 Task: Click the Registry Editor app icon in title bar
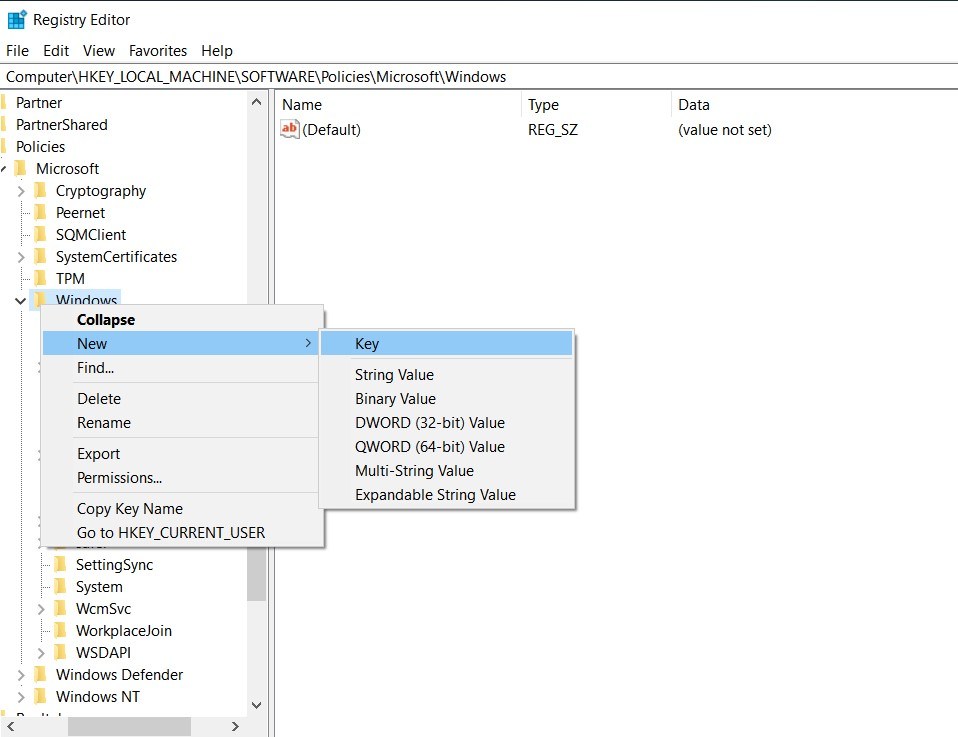17,19
